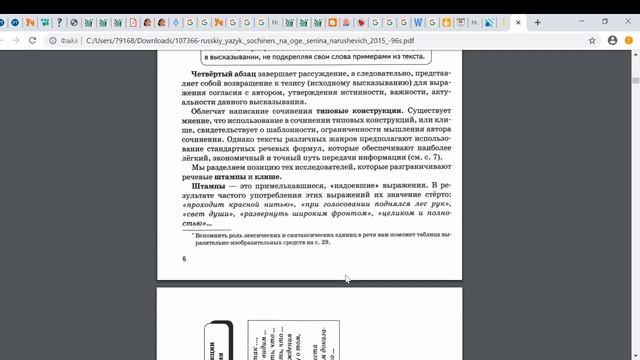Image resolution: width=640 pixels, height=360 pixels.
Task: Click the bold phrase "типовые конструкции"
Action: click(359, 111)
